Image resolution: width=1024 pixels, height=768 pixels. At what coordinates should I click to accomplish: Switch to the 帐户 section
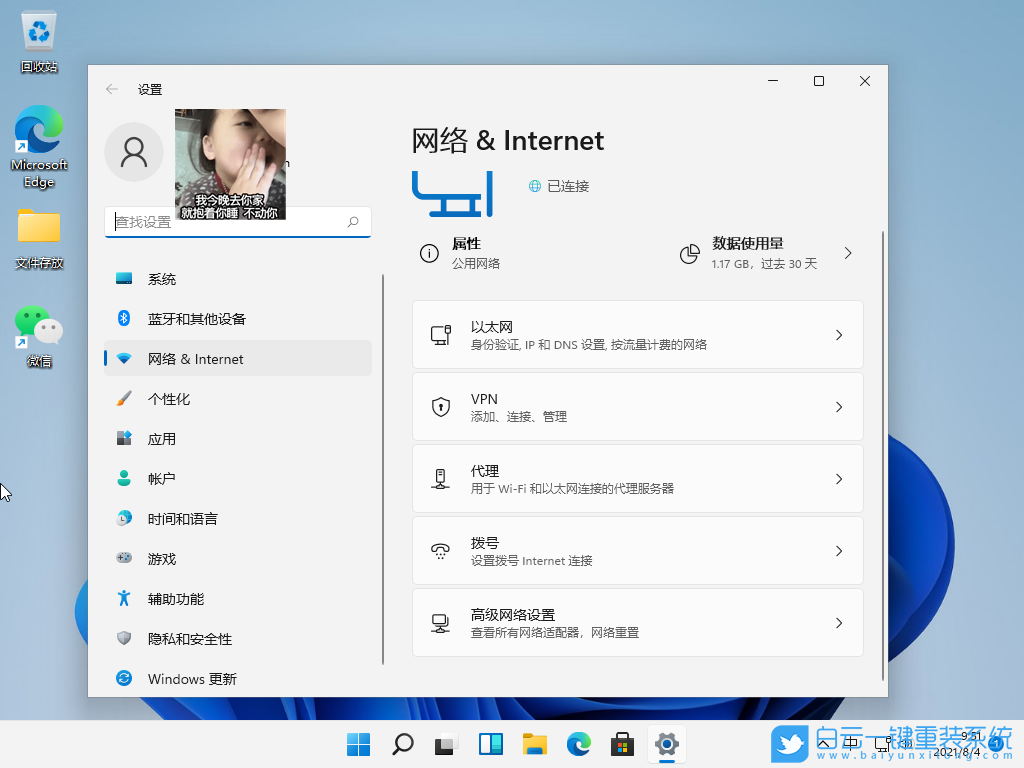[x=162, y=479]
